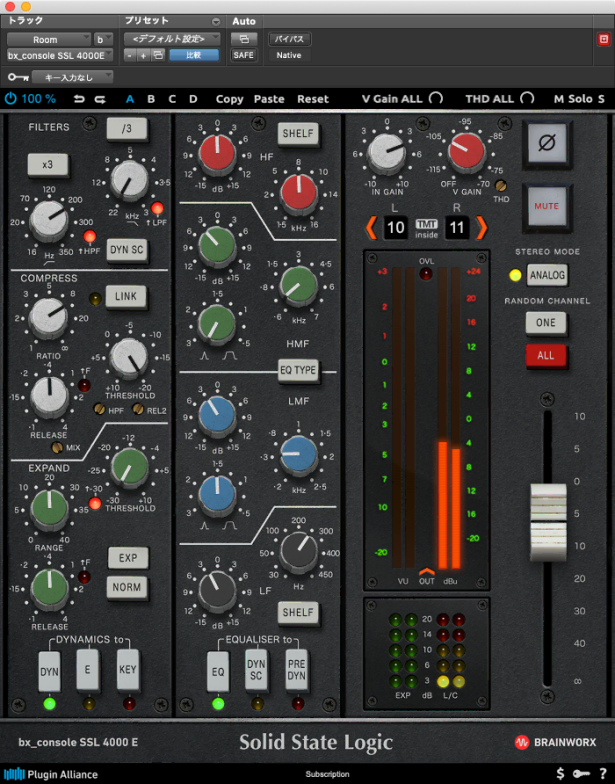Viewport: 615px width, 784px height.
Task: Toggle the phase invert Ø button
Action: click(x=546, y=144)
